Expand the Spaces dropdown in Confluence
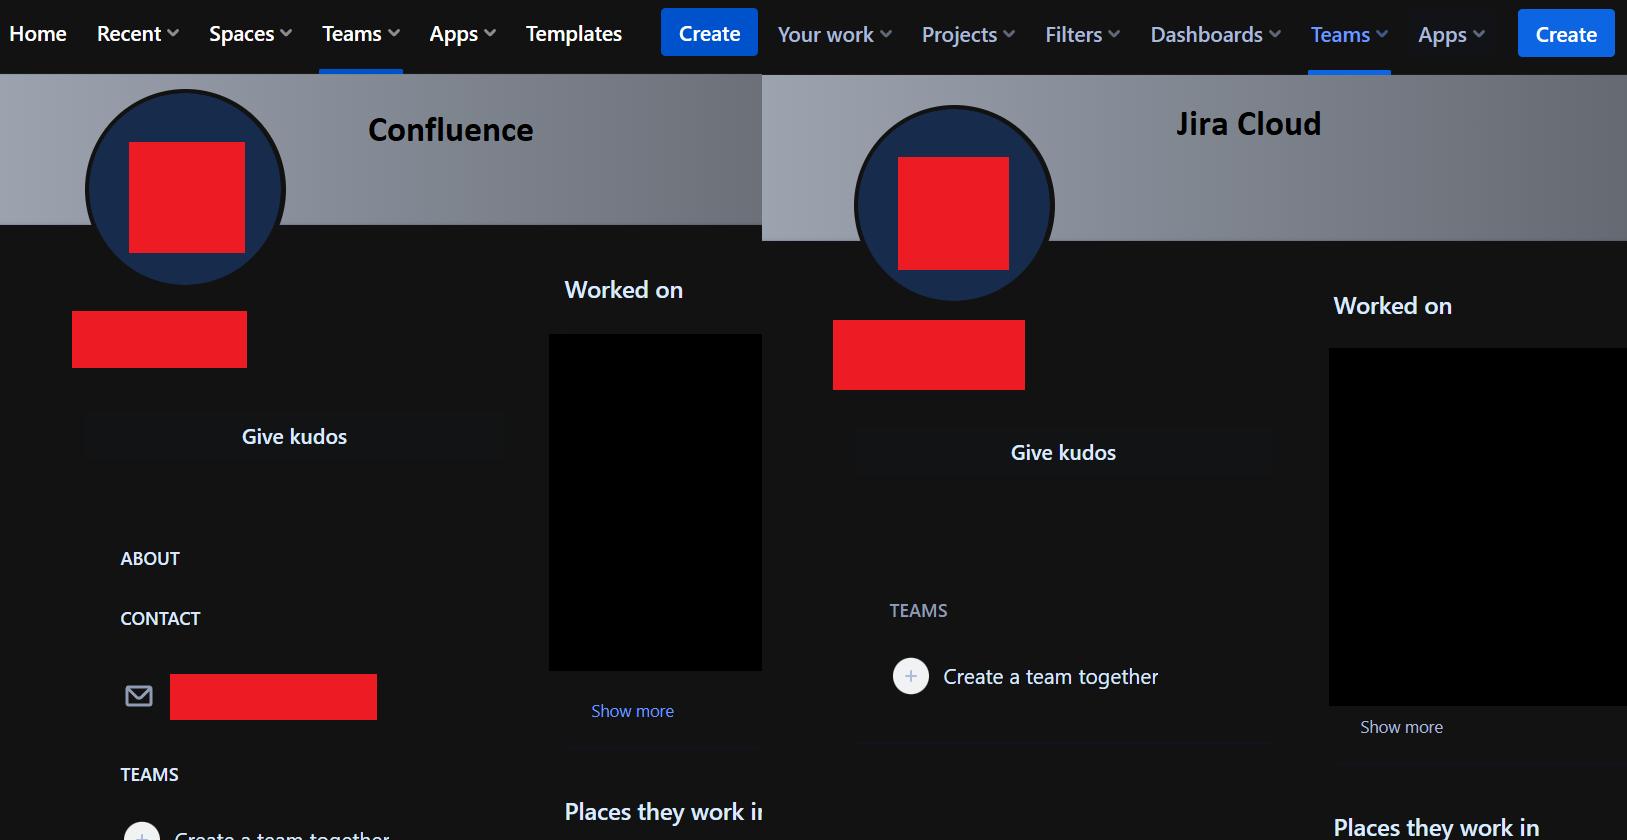 [250, 34]
